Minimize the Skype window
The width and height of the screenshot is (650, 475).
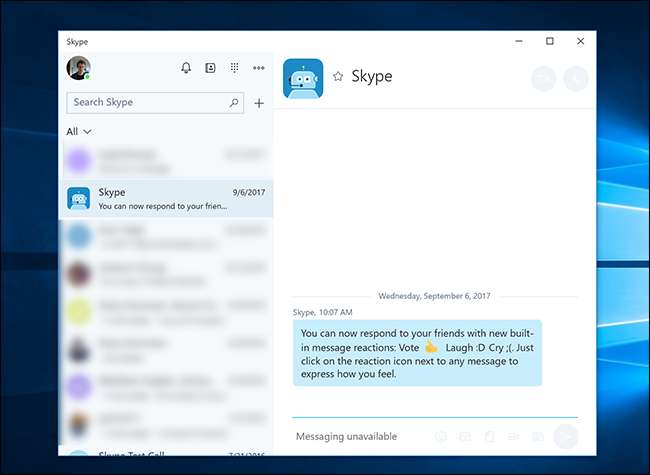[x=519, y=41]
